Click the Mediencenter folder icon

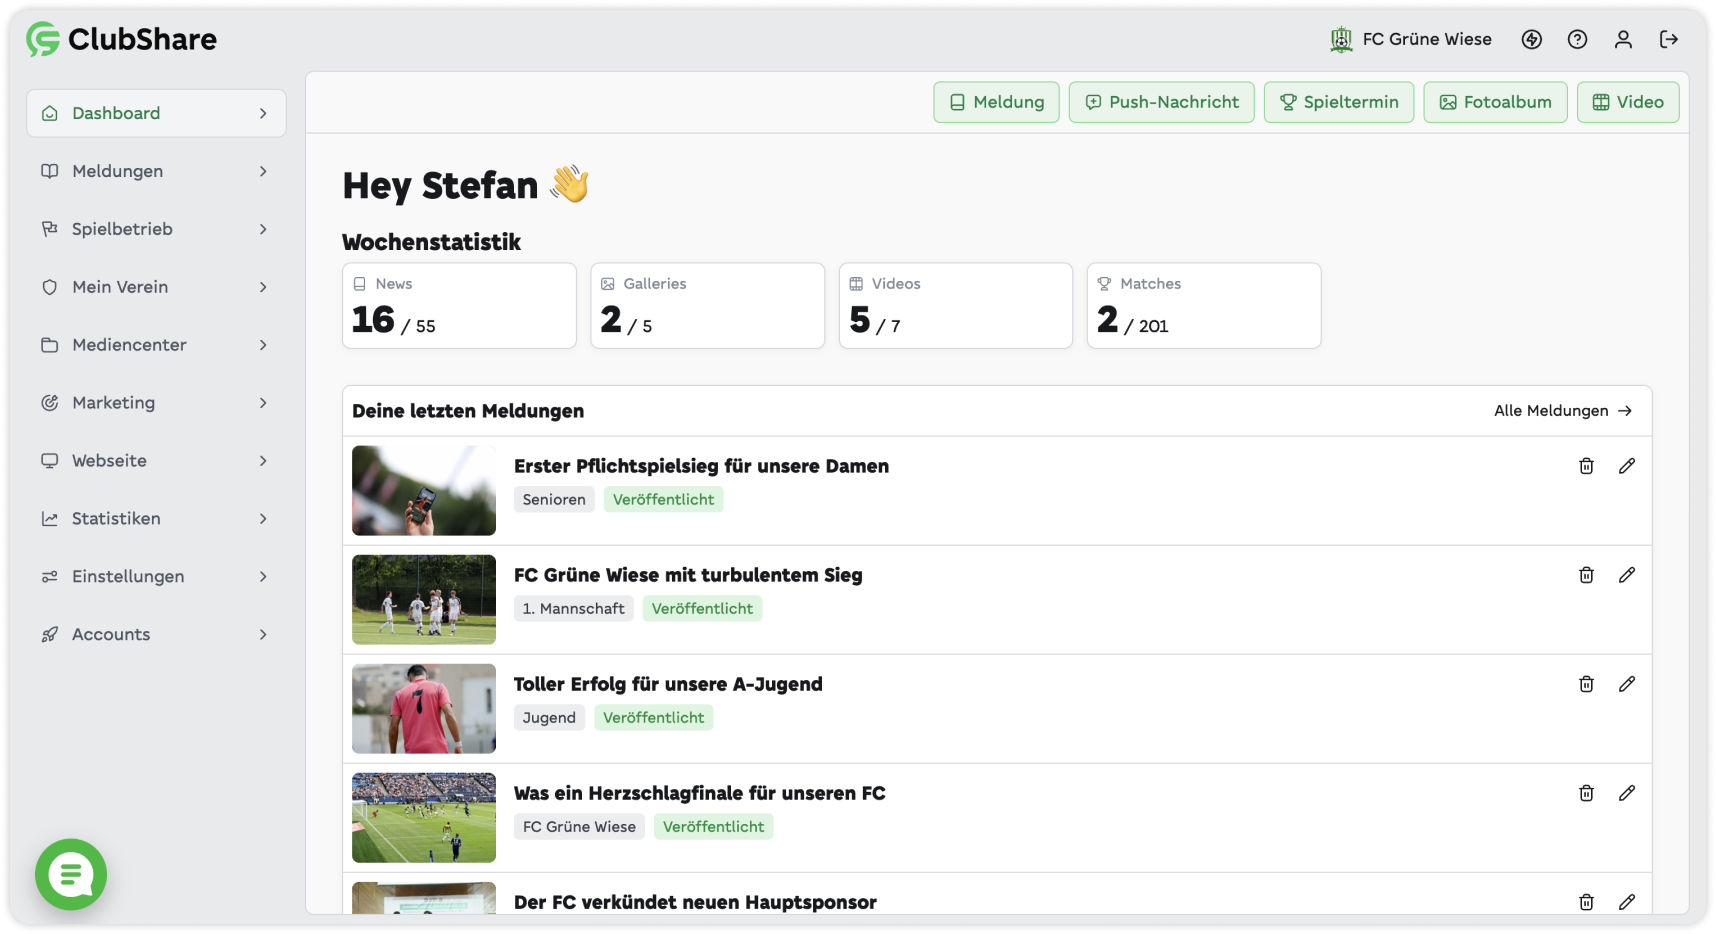[49, 345]
